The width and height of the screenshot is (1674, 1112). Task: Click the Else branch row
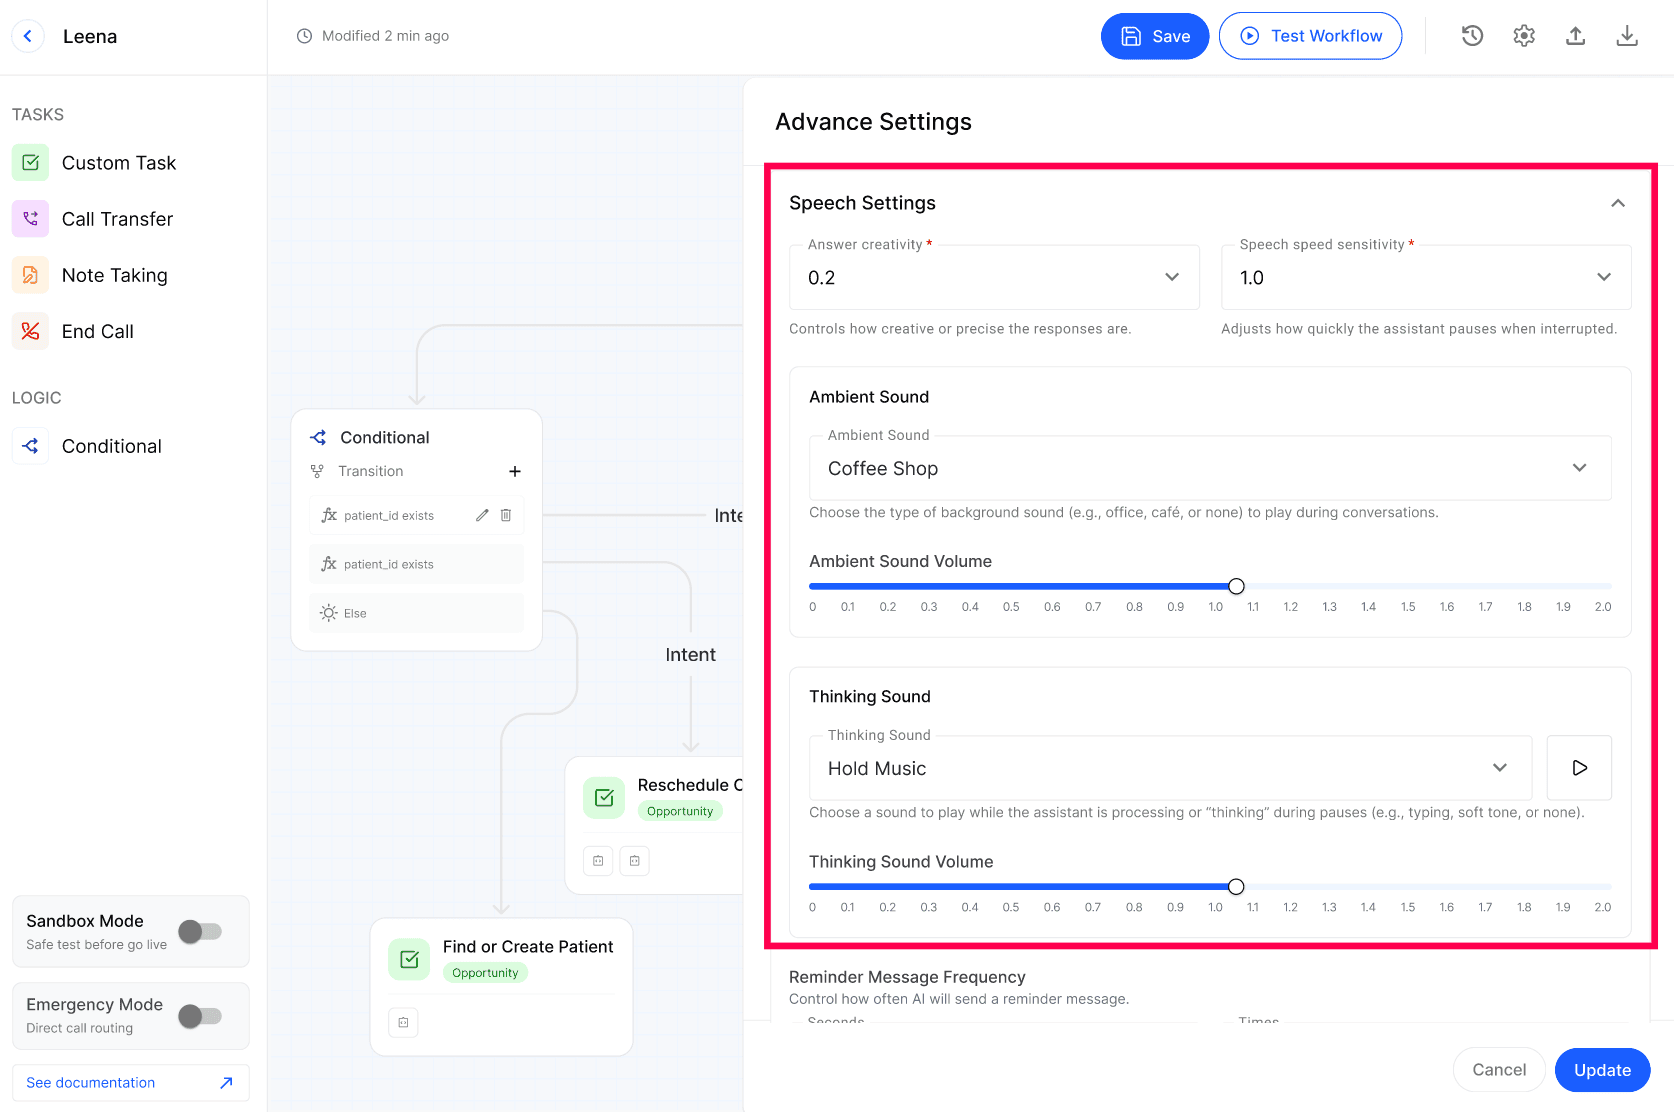coord(416,613)
